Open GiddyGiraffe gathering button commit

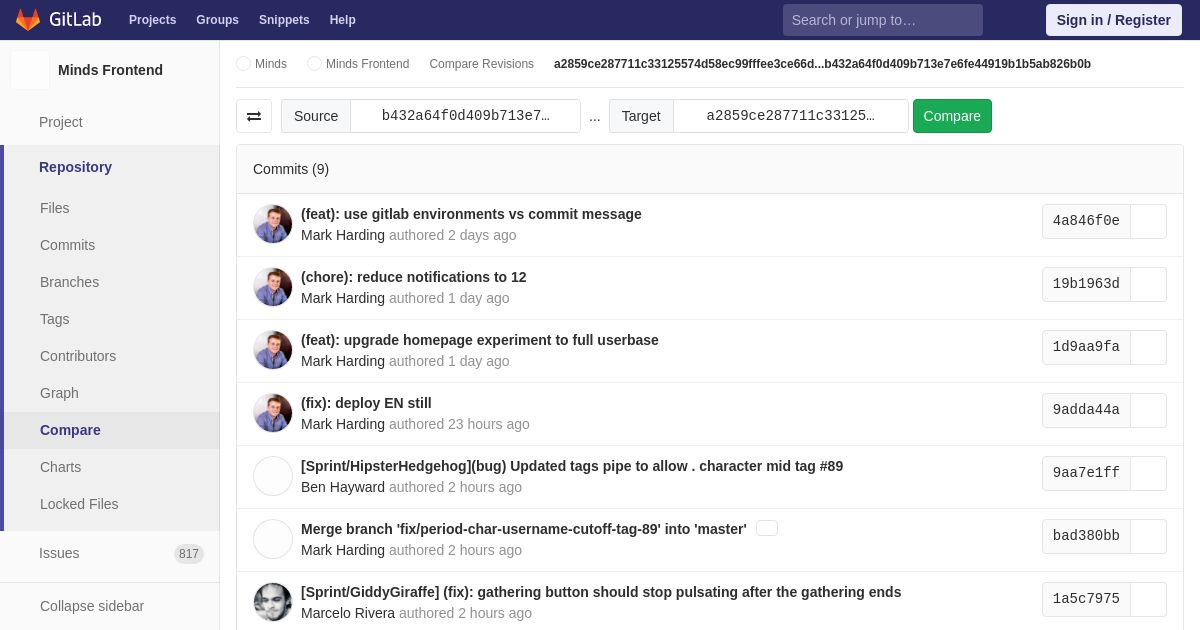tap(601, 592)
